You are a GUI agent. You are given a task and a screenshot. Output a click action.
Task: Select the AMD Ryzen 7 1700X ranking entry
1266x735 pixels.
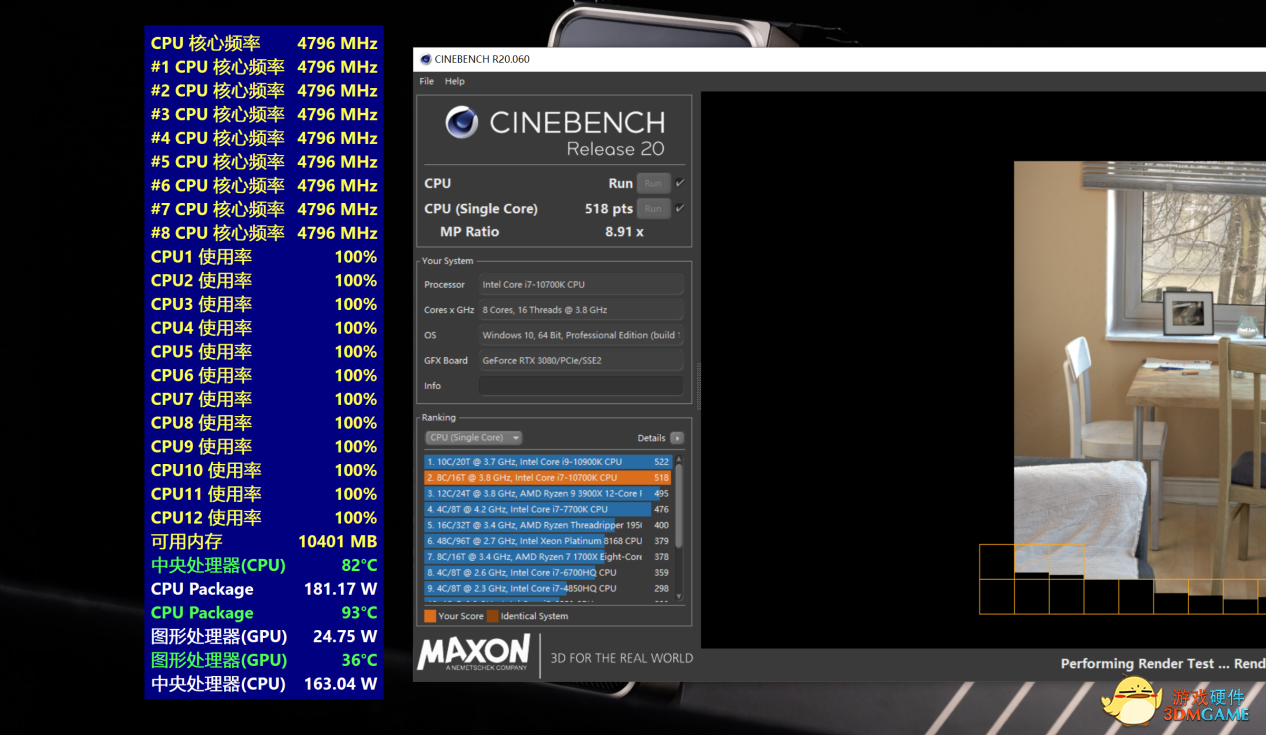(x=548, y=557)
